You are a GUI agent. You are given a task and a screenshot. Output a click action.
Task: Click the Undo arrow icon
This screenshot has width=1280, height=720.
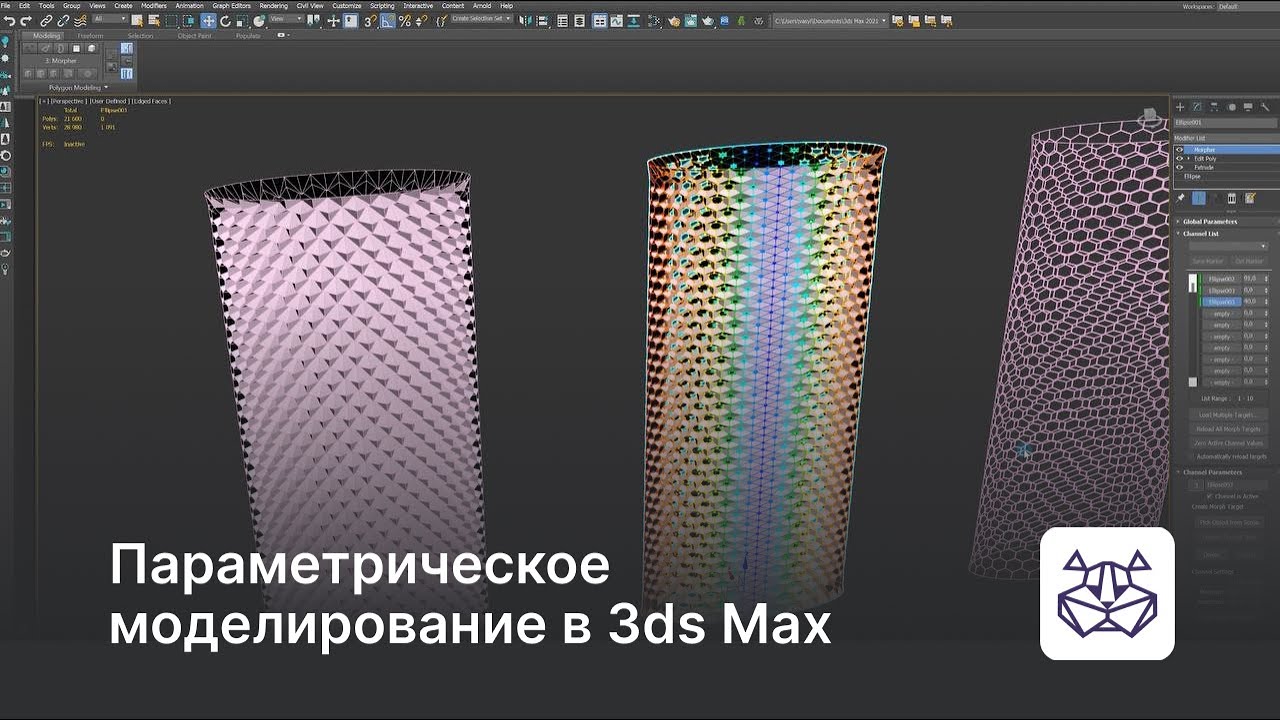(9, 21)
